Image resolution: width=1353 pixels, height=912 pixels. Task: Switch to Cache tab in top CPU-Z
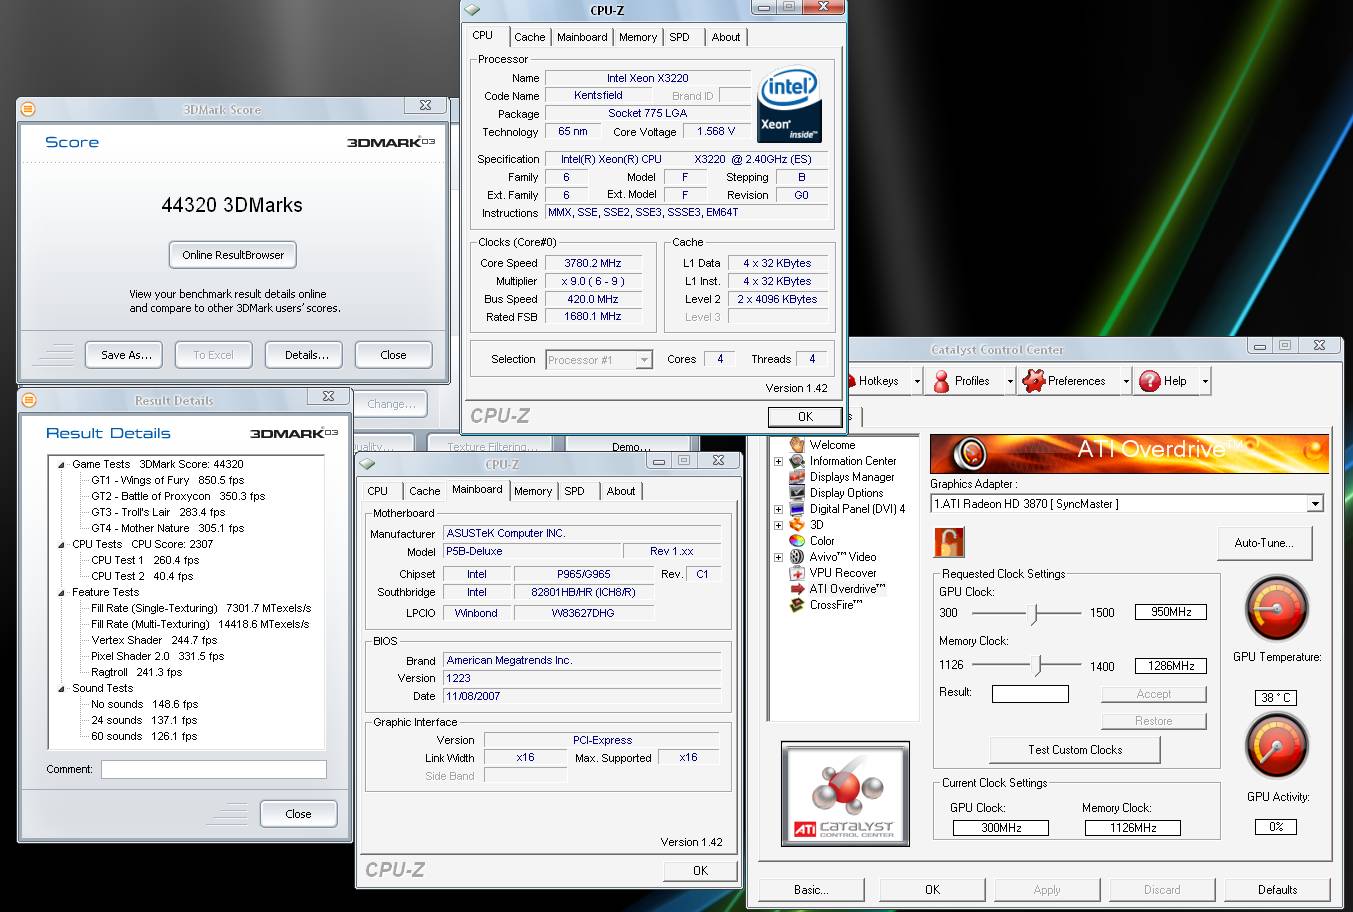(529, 37)
